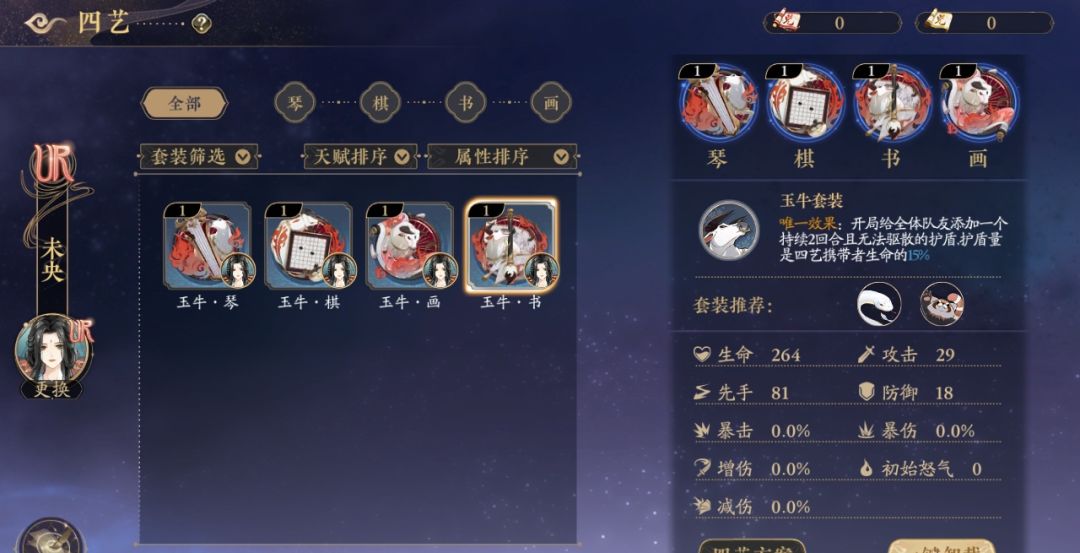Click the 更换 character swap button

(x=52, y=389)
